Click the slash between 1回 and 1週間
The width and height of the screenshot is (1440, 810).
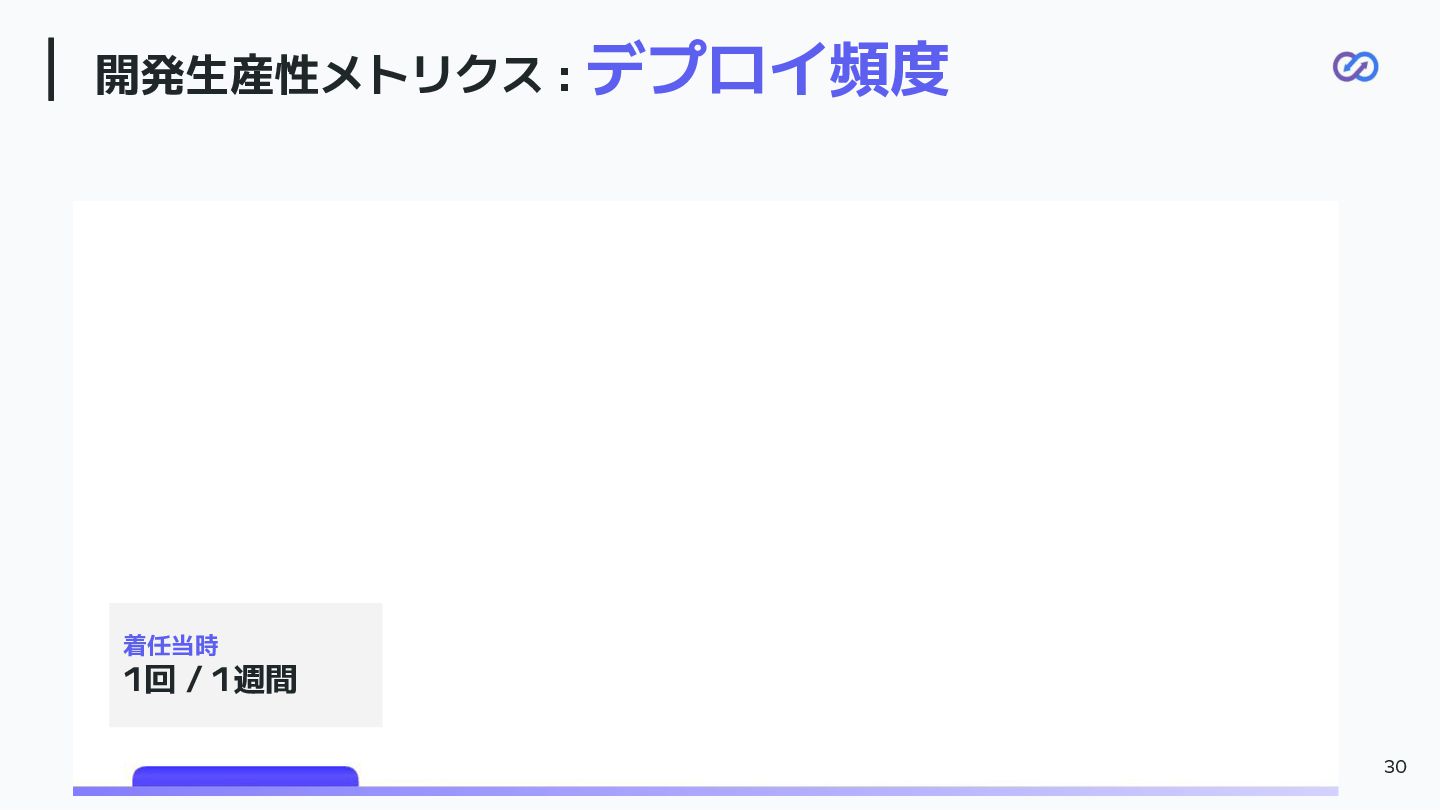tap(193, 680)
